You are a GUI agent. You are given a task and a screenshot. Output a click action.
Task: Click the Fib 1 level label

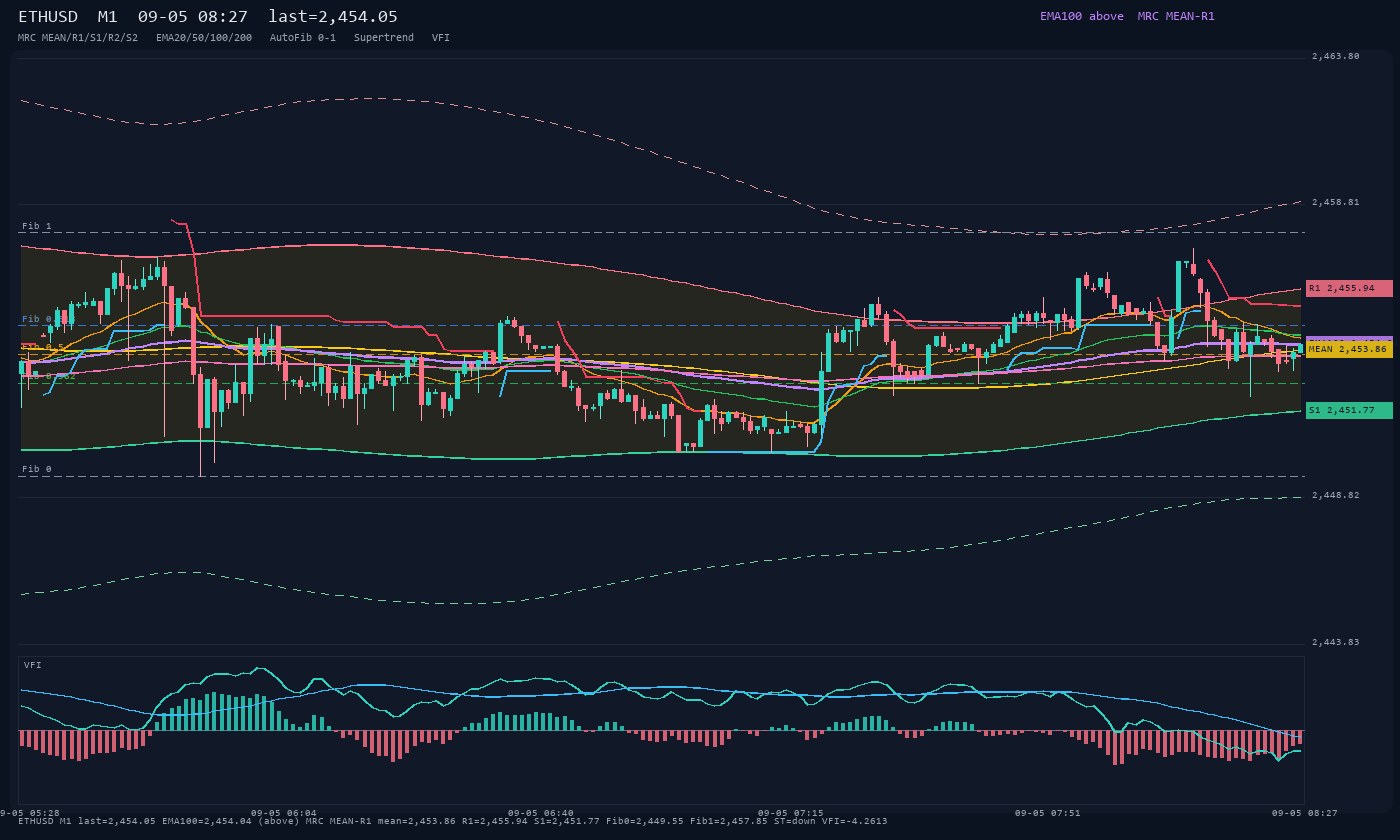pos(37,226)
